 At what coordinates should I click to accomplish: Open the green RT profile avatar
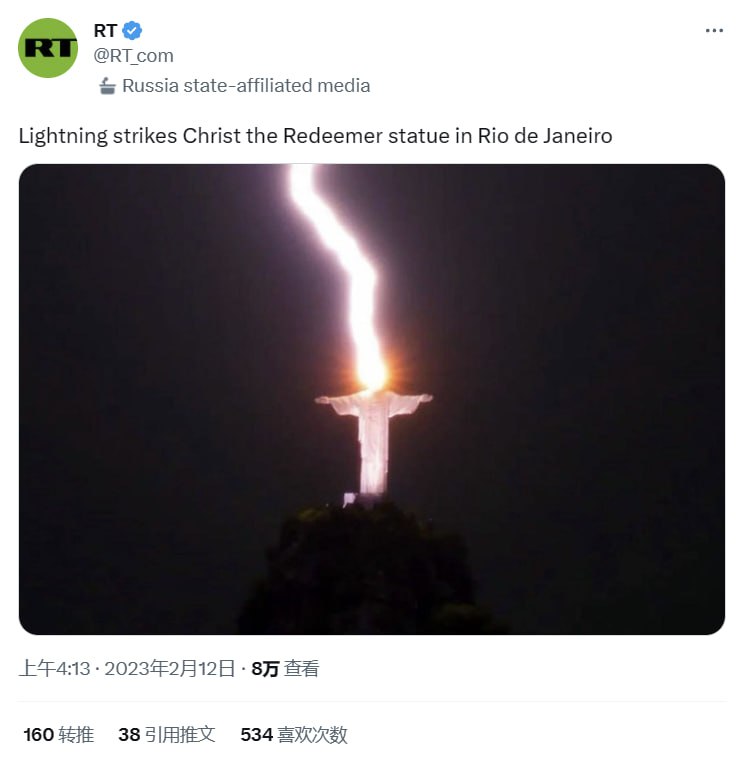tap(48, 48)
